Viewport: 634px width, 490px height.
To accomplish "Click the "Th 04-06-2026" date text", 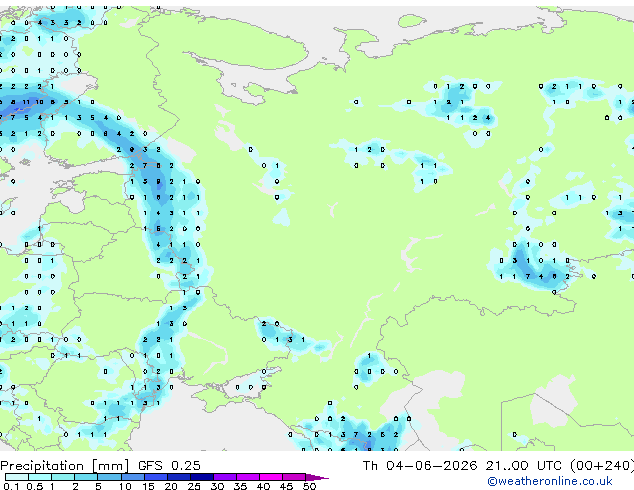I will point(420,466).
